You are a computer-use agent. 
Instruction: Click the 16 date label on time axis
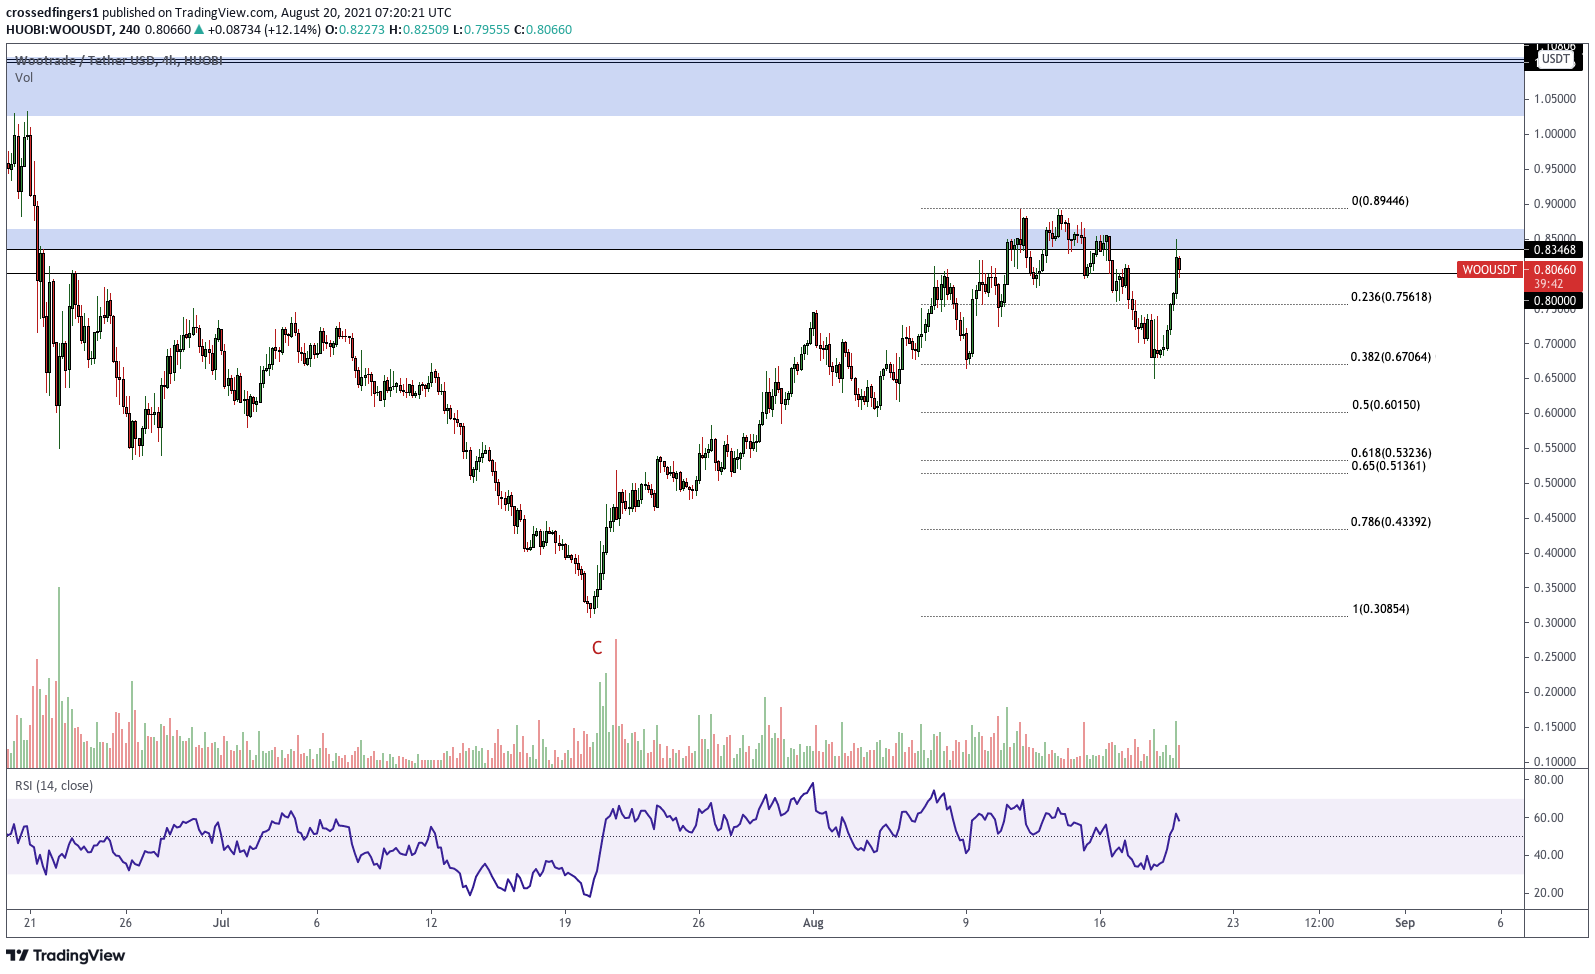(x=1100, y=923)
